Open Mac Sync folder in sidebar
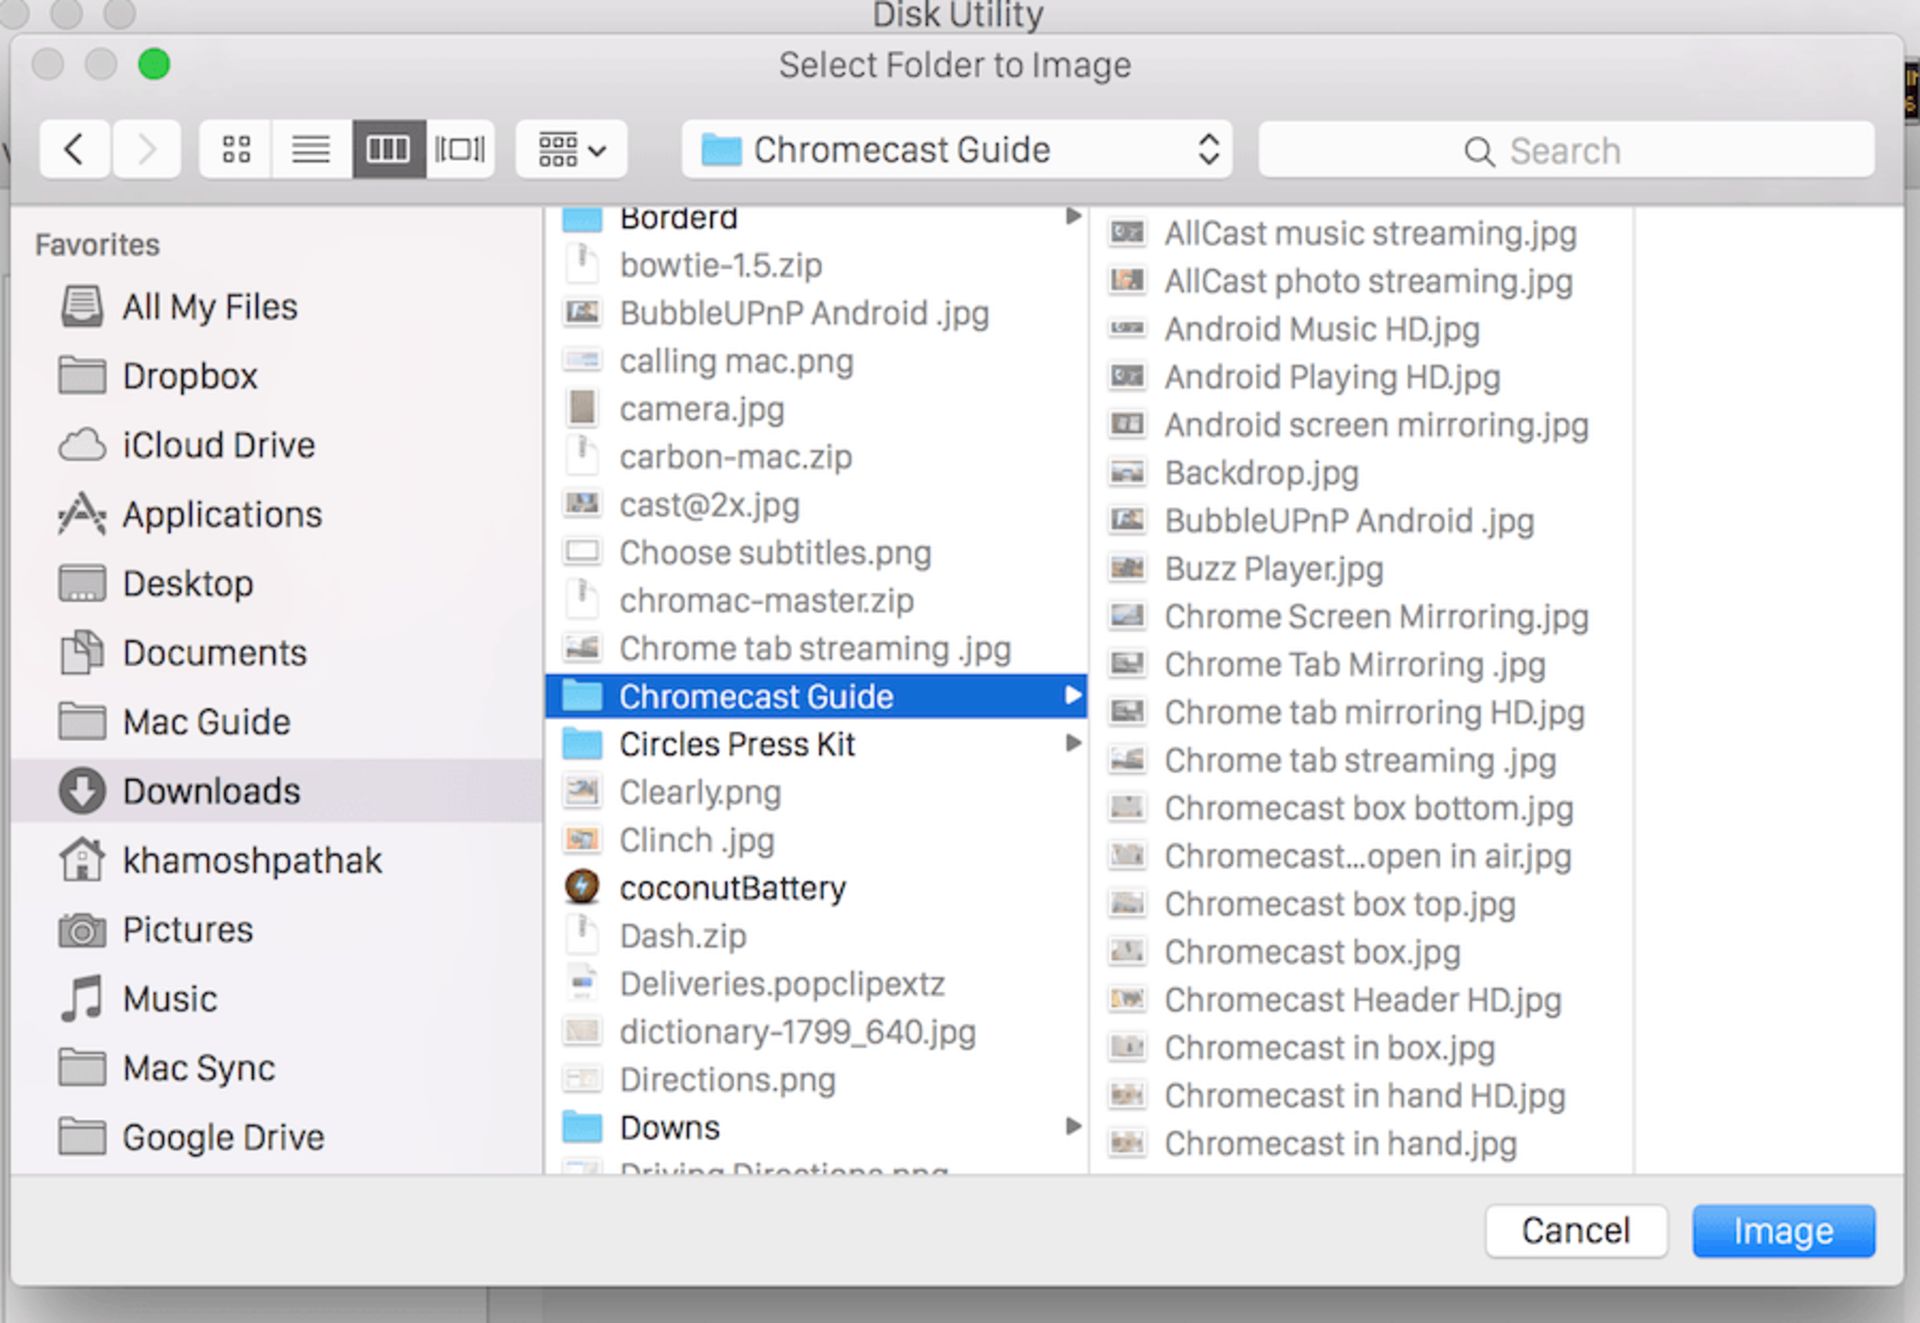Viewport: 1920px width, 1323px height. pos(276,1068)
